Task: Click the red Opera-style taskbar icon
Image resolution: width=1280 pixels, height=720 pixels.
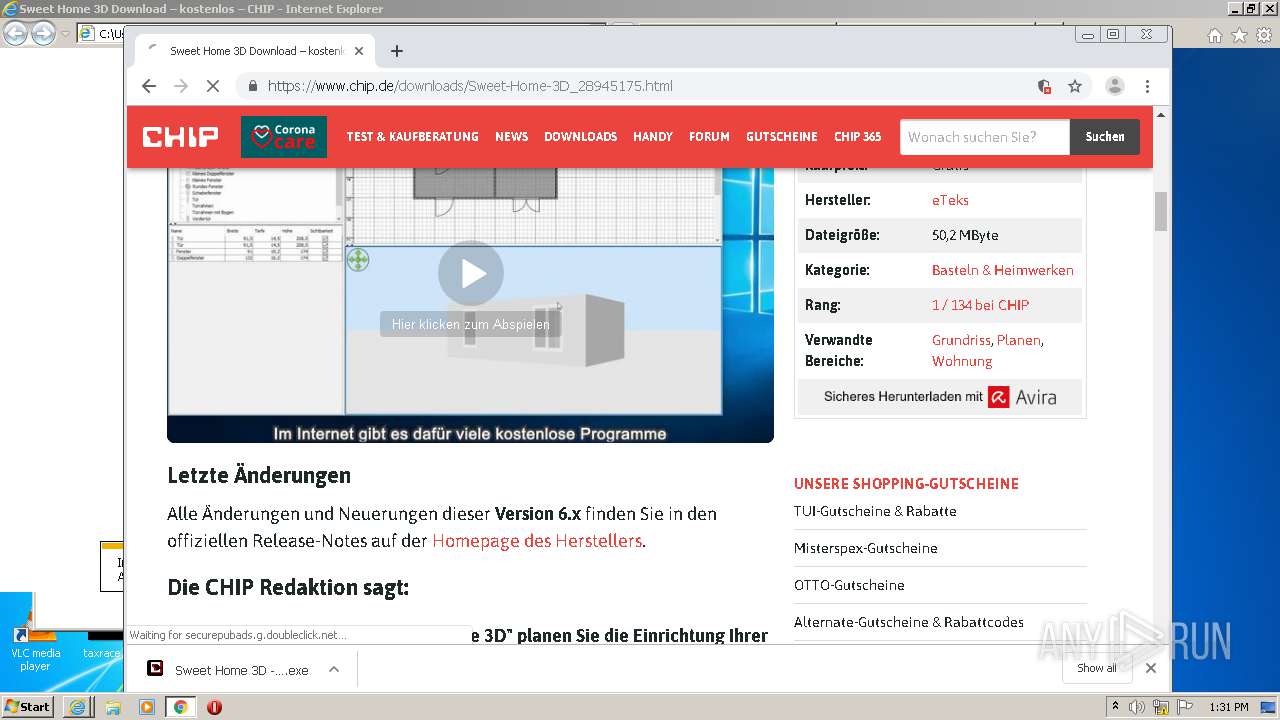Action: click(x=214, y=707)
